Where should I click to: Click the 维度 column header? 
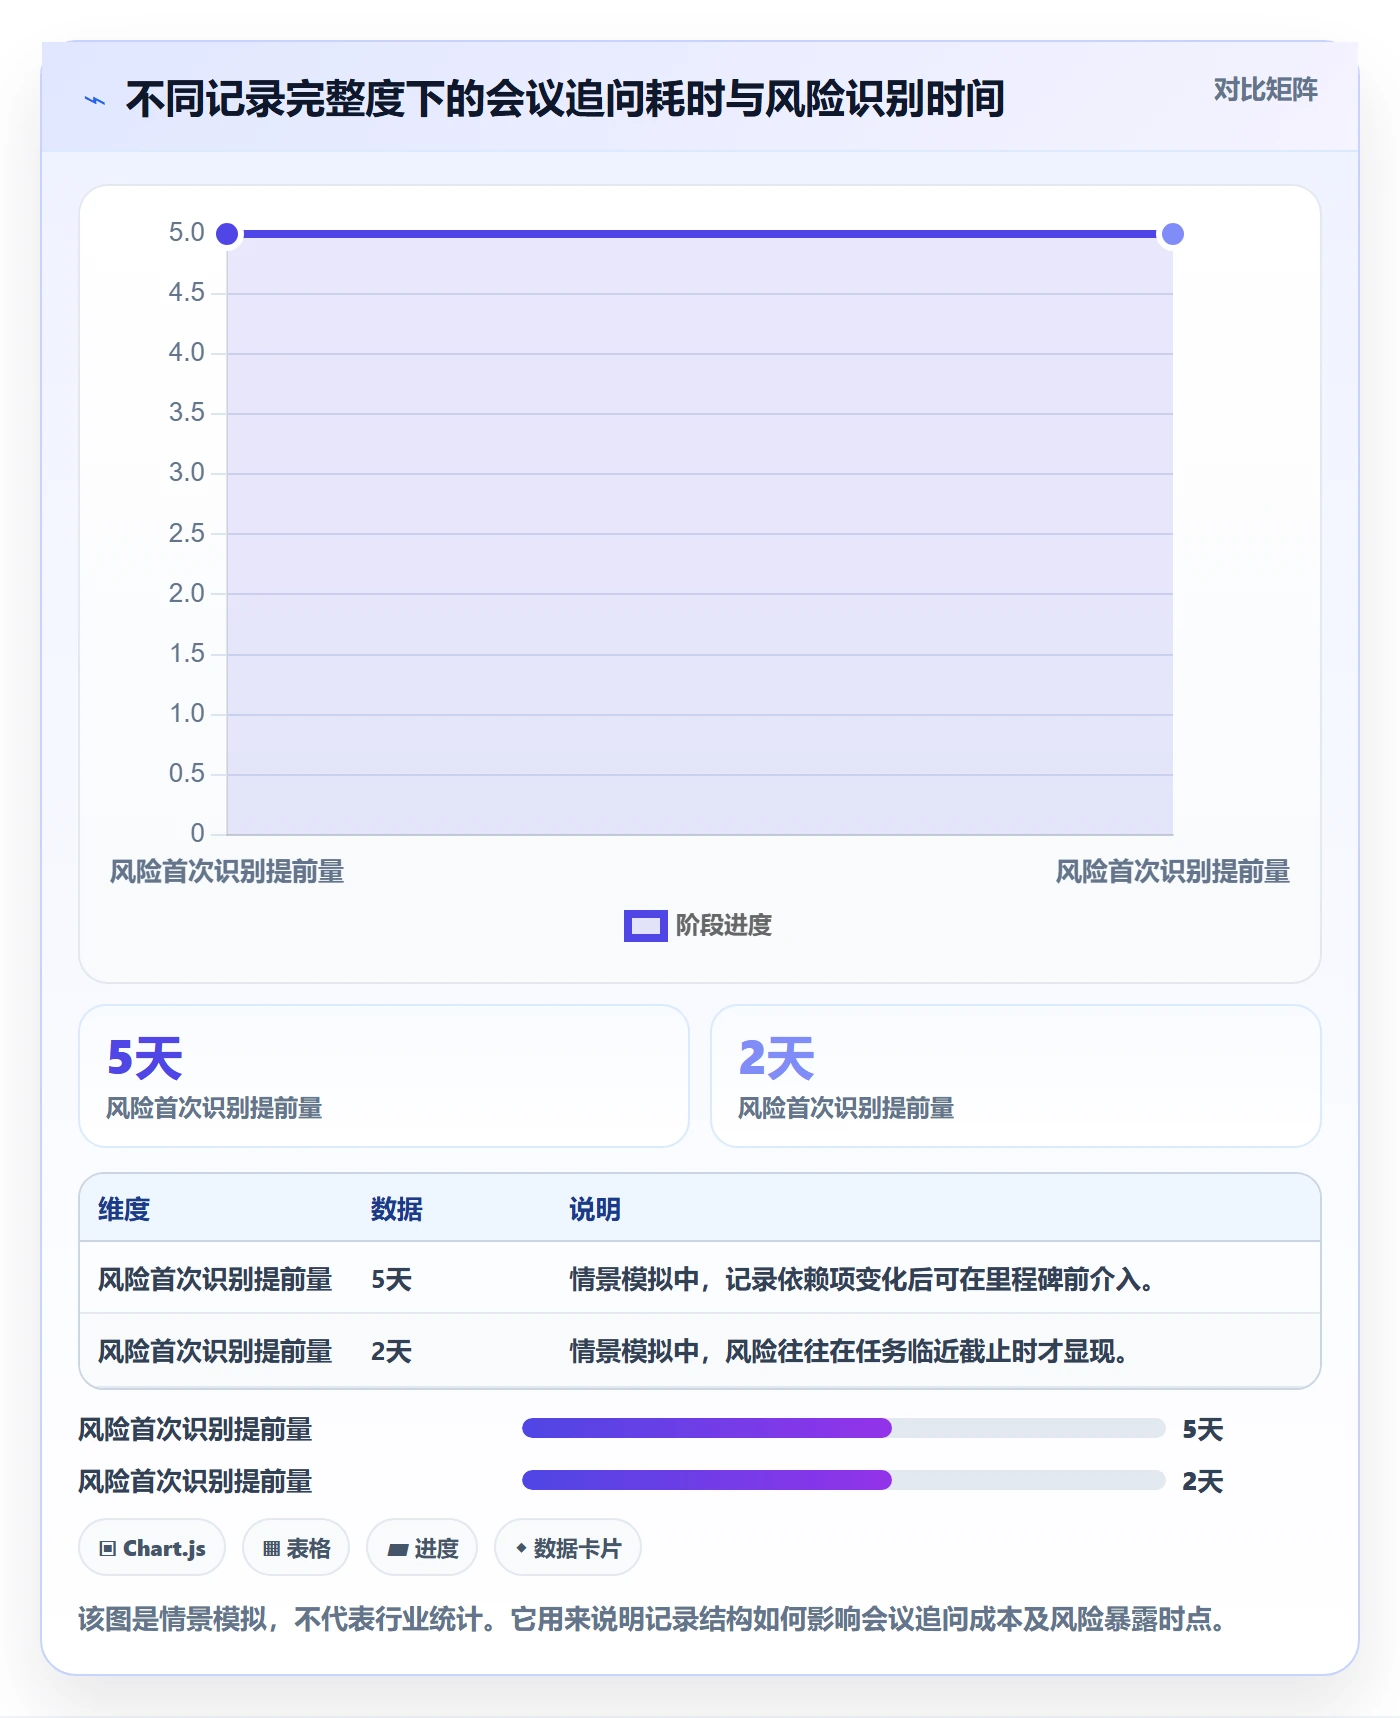point(124,1209)
